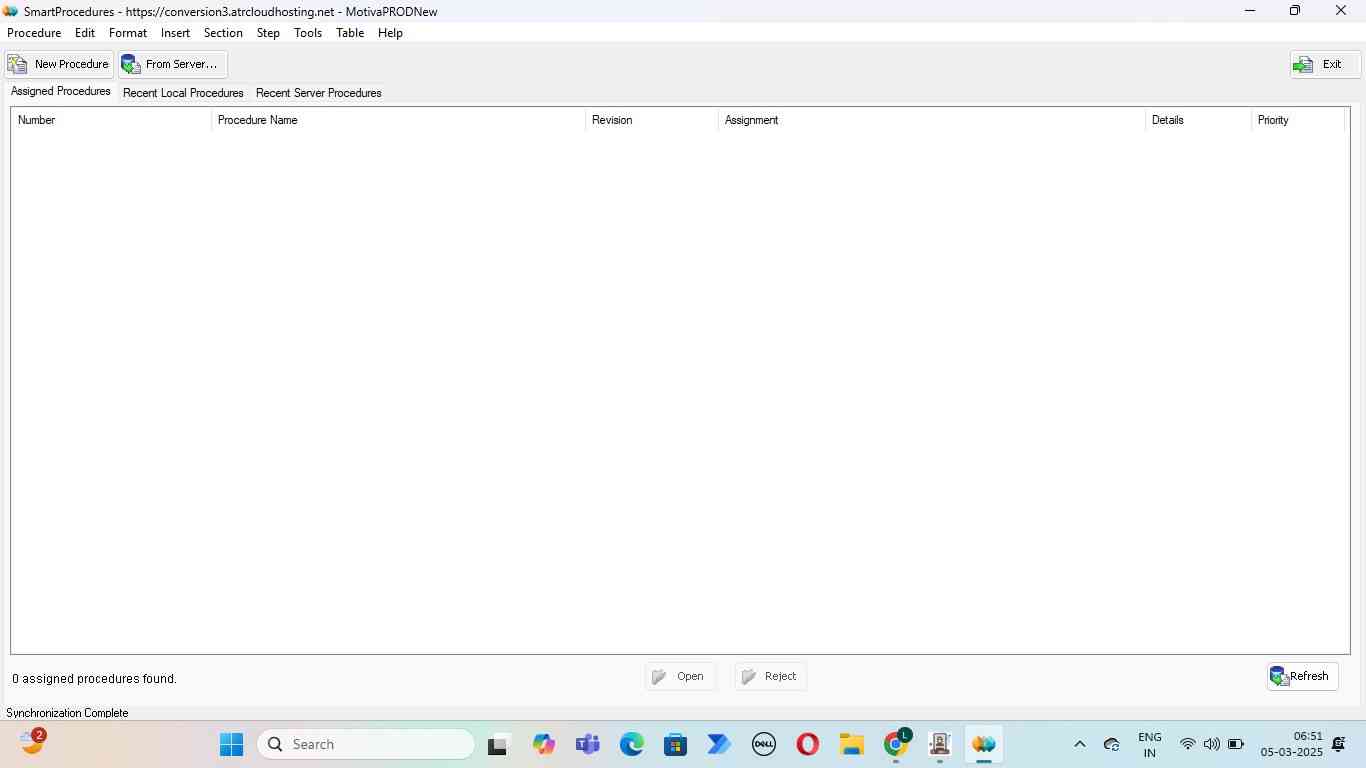The image size is (1366, 768).
Task: Sort by Procedure Name column header
Action: [x=398, y=120]
